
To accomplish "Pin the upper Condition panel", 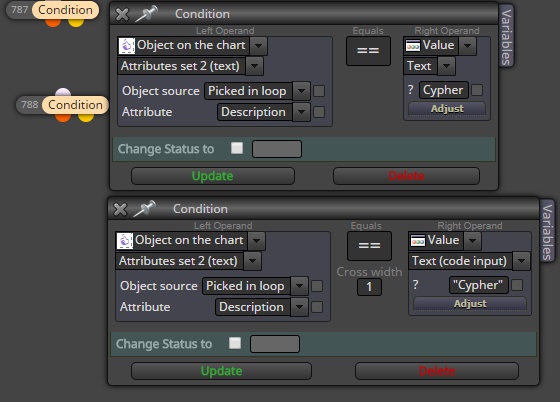I will coord(146,14).
